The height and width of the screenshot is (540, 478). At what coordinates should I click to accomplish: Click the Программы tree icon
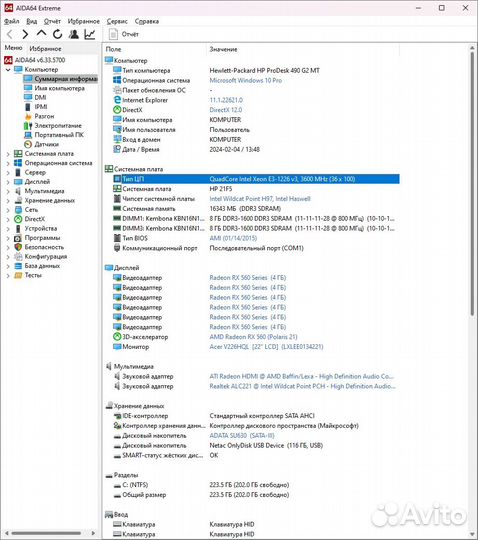[18, 238]
